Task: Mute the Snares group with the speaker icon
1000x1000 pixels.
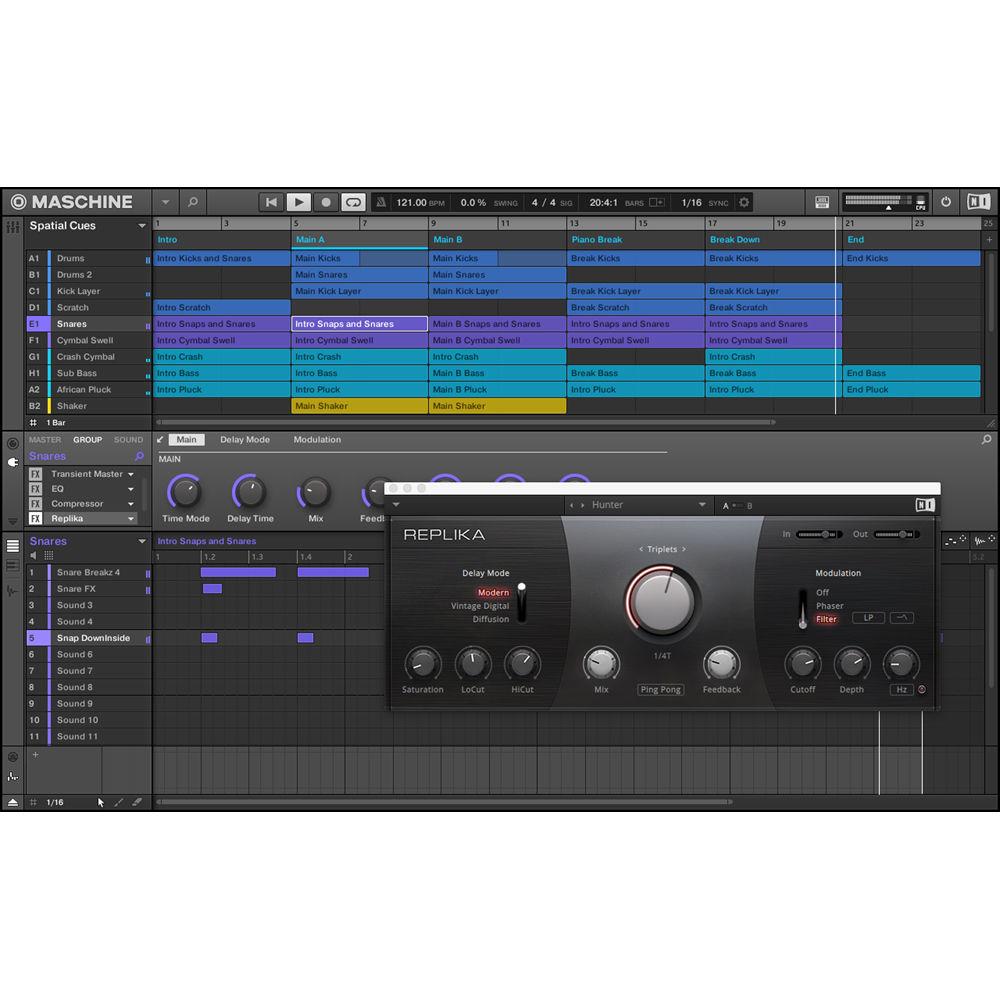Action: pyautogui.click(x=33, y=554)
